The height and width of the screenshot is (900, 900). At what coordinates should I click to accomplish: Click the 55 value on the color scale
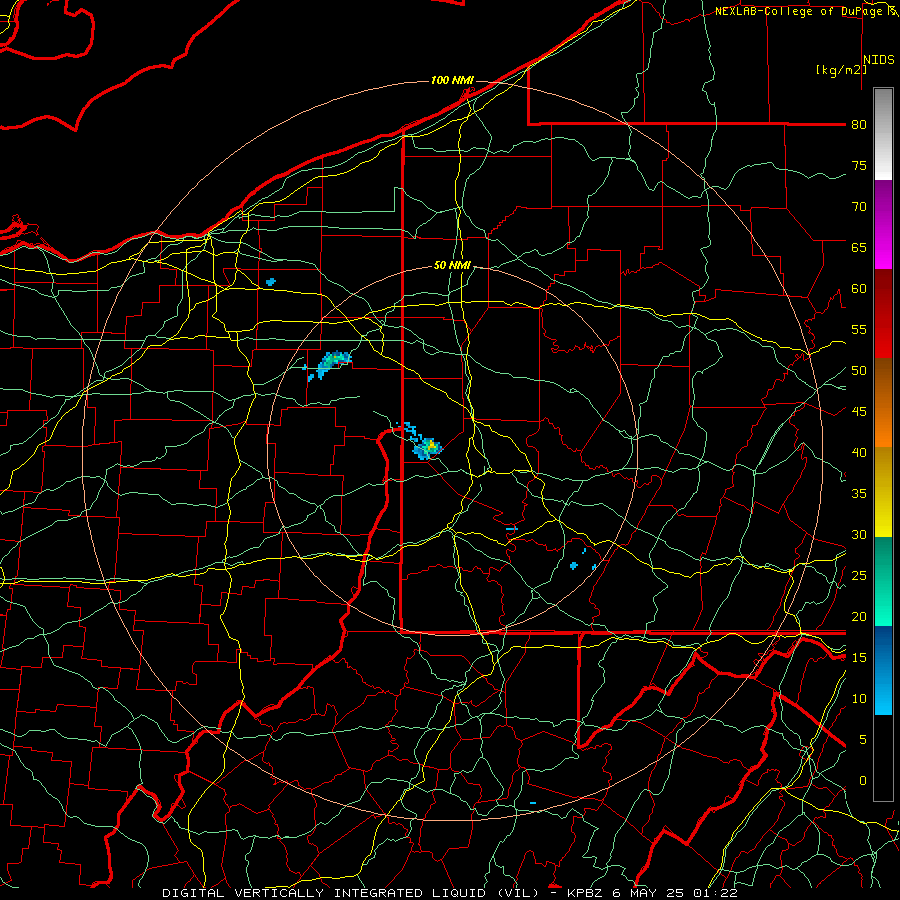859,330
